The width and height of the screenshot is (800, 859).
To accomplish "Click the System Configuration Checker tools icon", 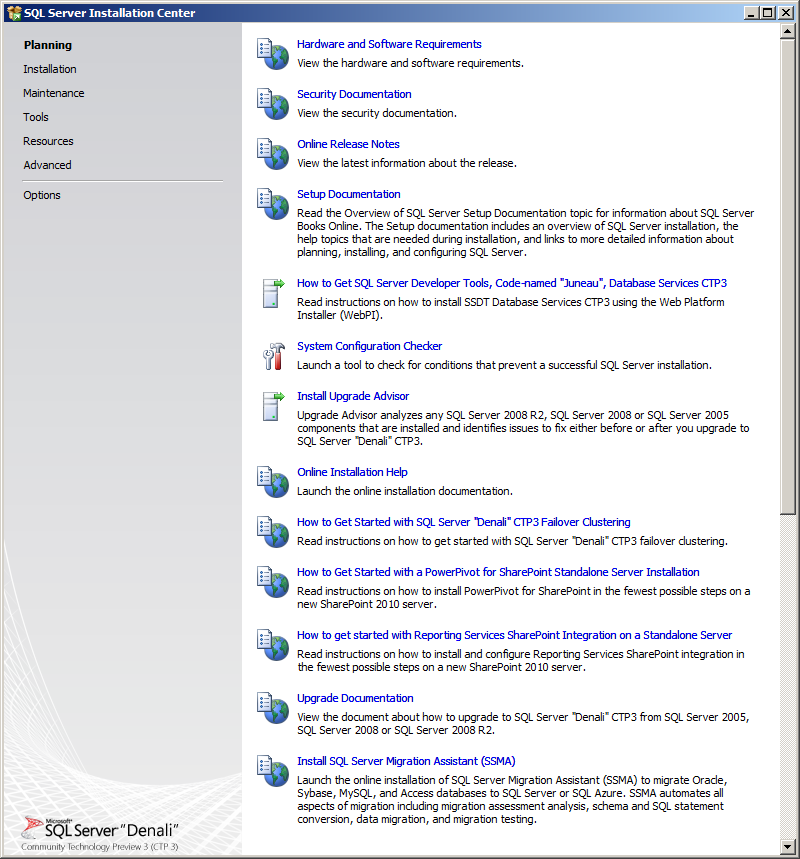I will [x=272, y=355].
